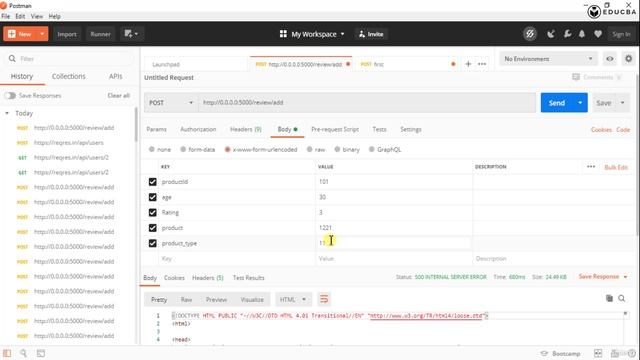
Task: Open the Cookies link near Code
Action: [x=601, y=129]
